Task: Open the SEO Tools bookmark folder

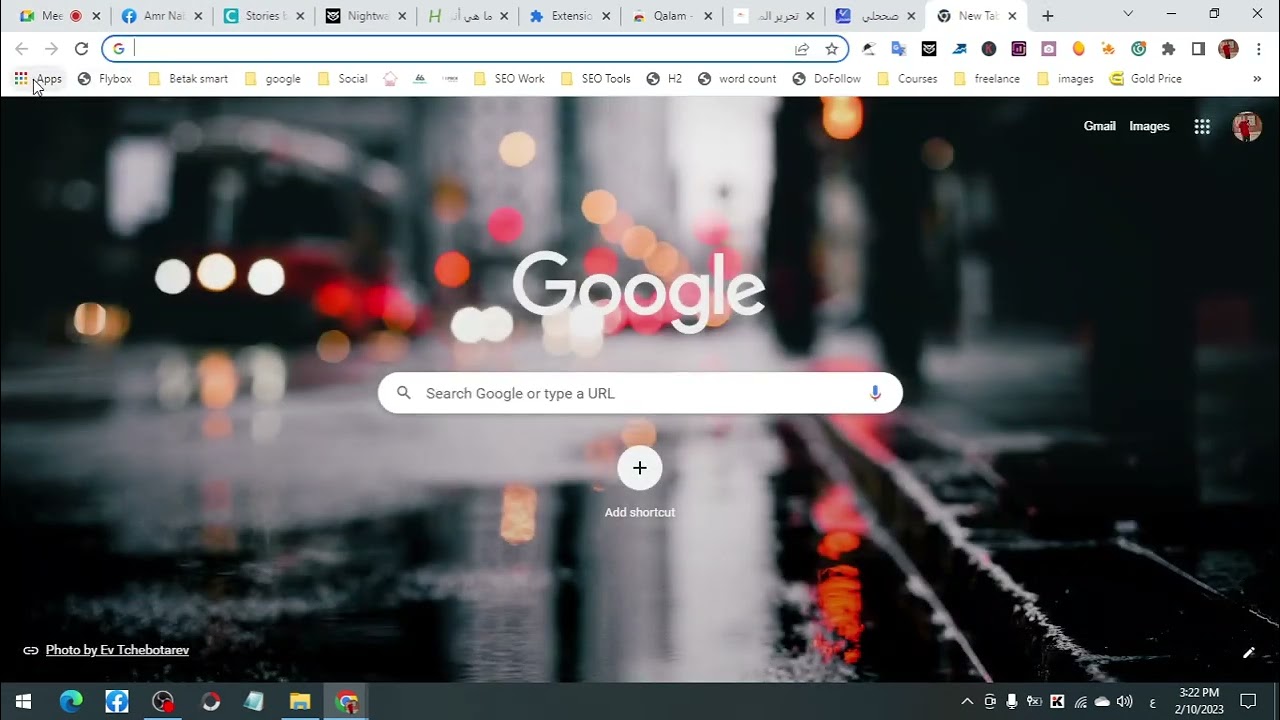Action: click(596, 79)
